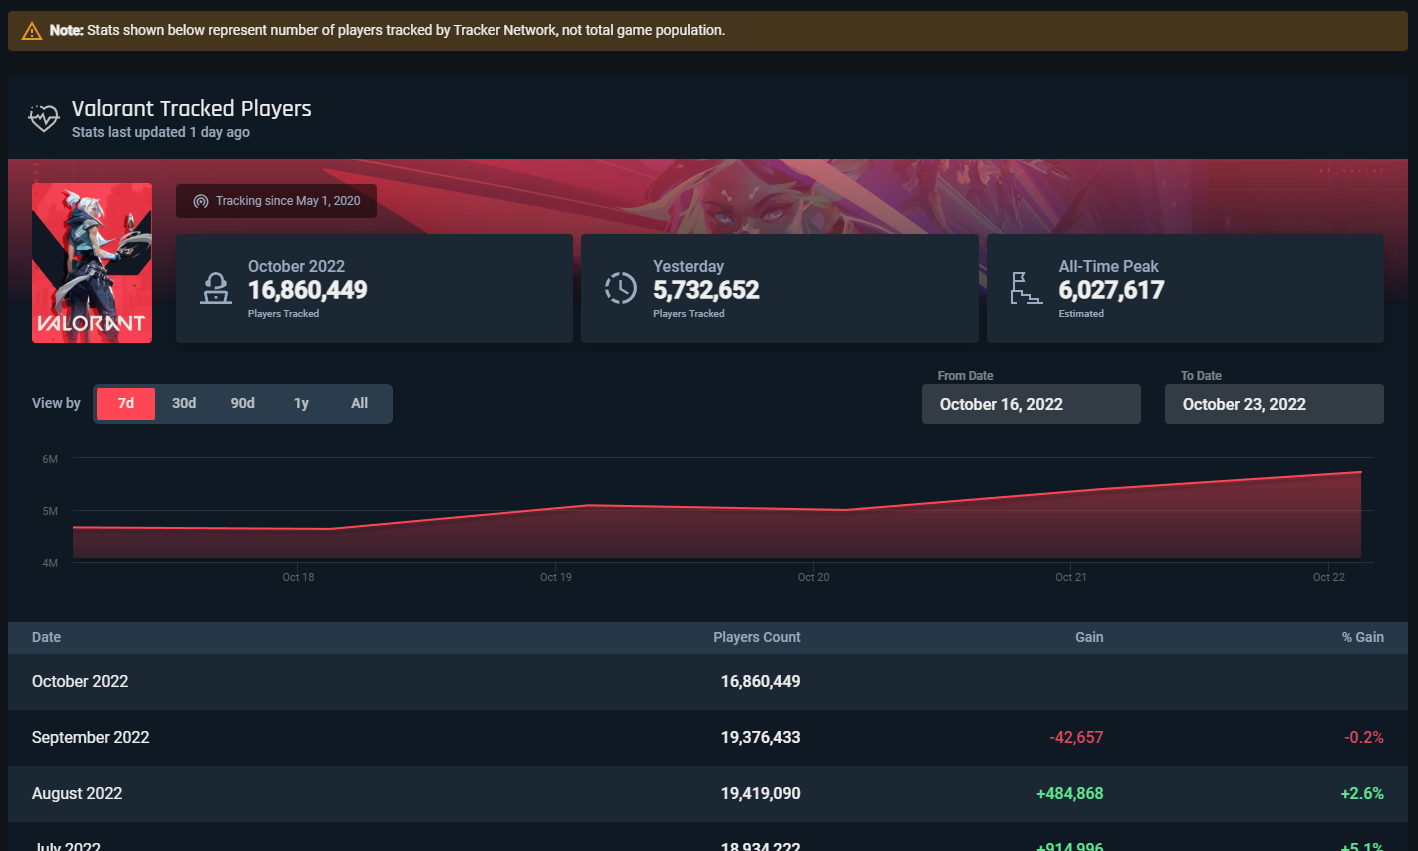Switch chart view to 90d
Image resolution: width=1418 pixels, height=851 pixels.
click(243, 403)
